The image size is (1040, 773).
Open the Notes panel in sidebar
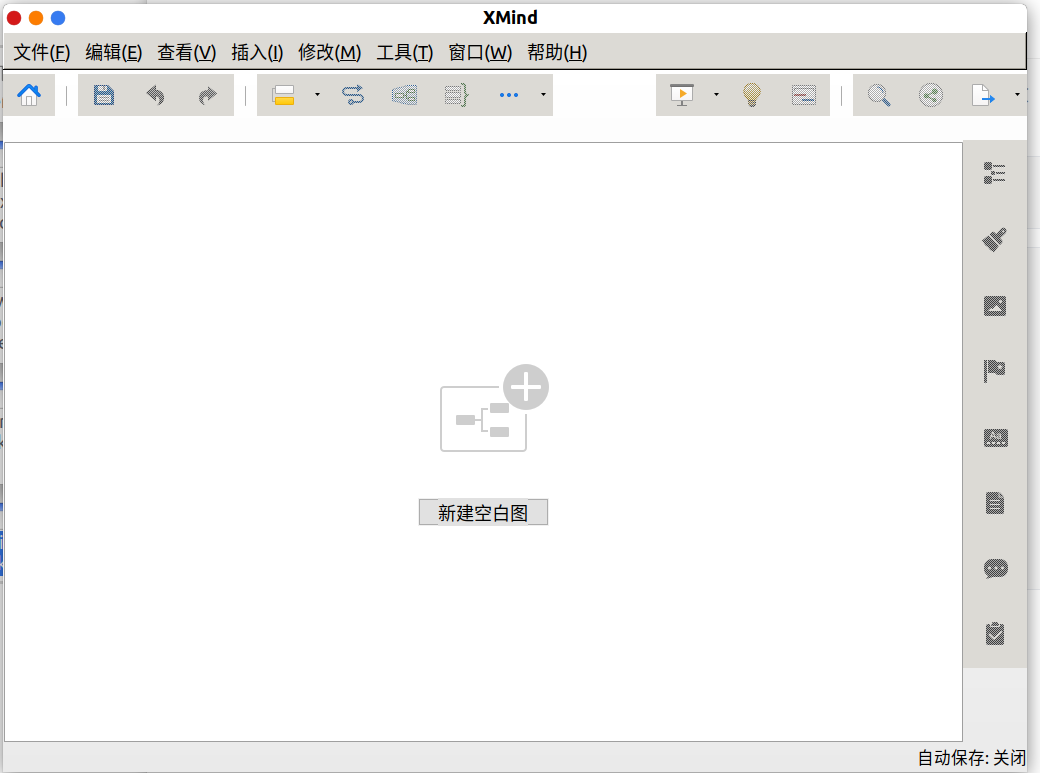pyautogui.click(x=994, y=503)
